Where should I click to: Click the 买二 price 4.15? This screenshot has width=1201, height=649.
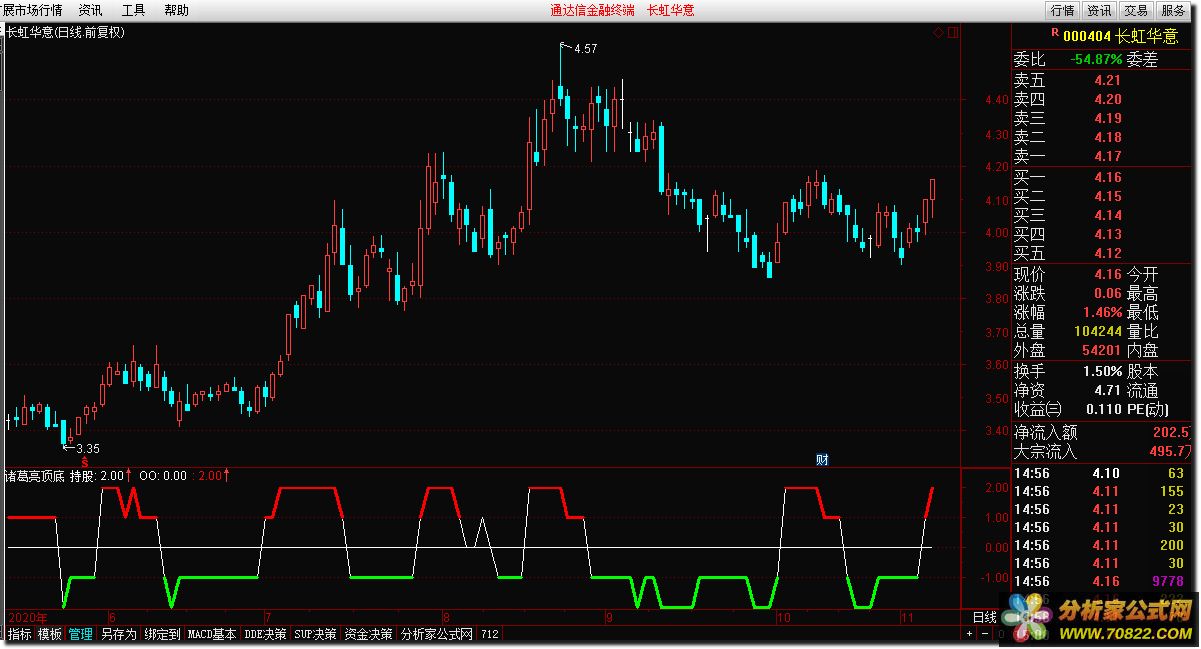[1107, 196]
